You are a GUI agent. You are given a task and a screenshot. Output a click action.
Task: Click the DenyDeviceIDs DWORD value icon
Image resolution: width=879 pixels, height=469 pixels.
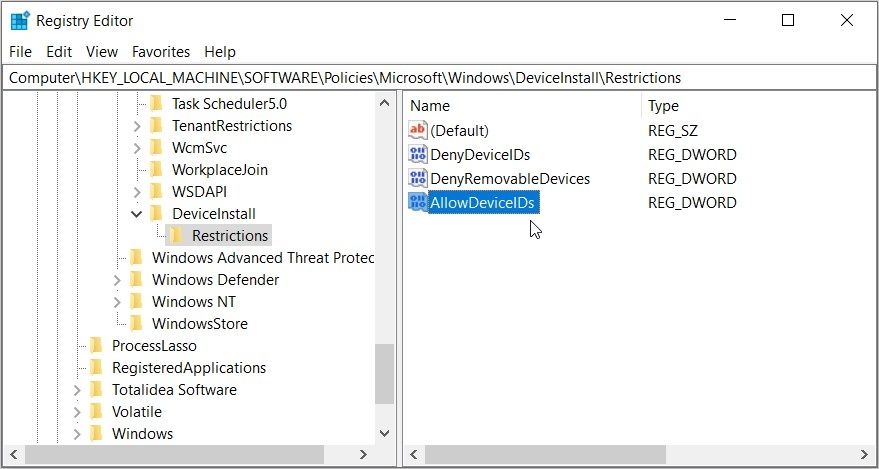point(418,154)
